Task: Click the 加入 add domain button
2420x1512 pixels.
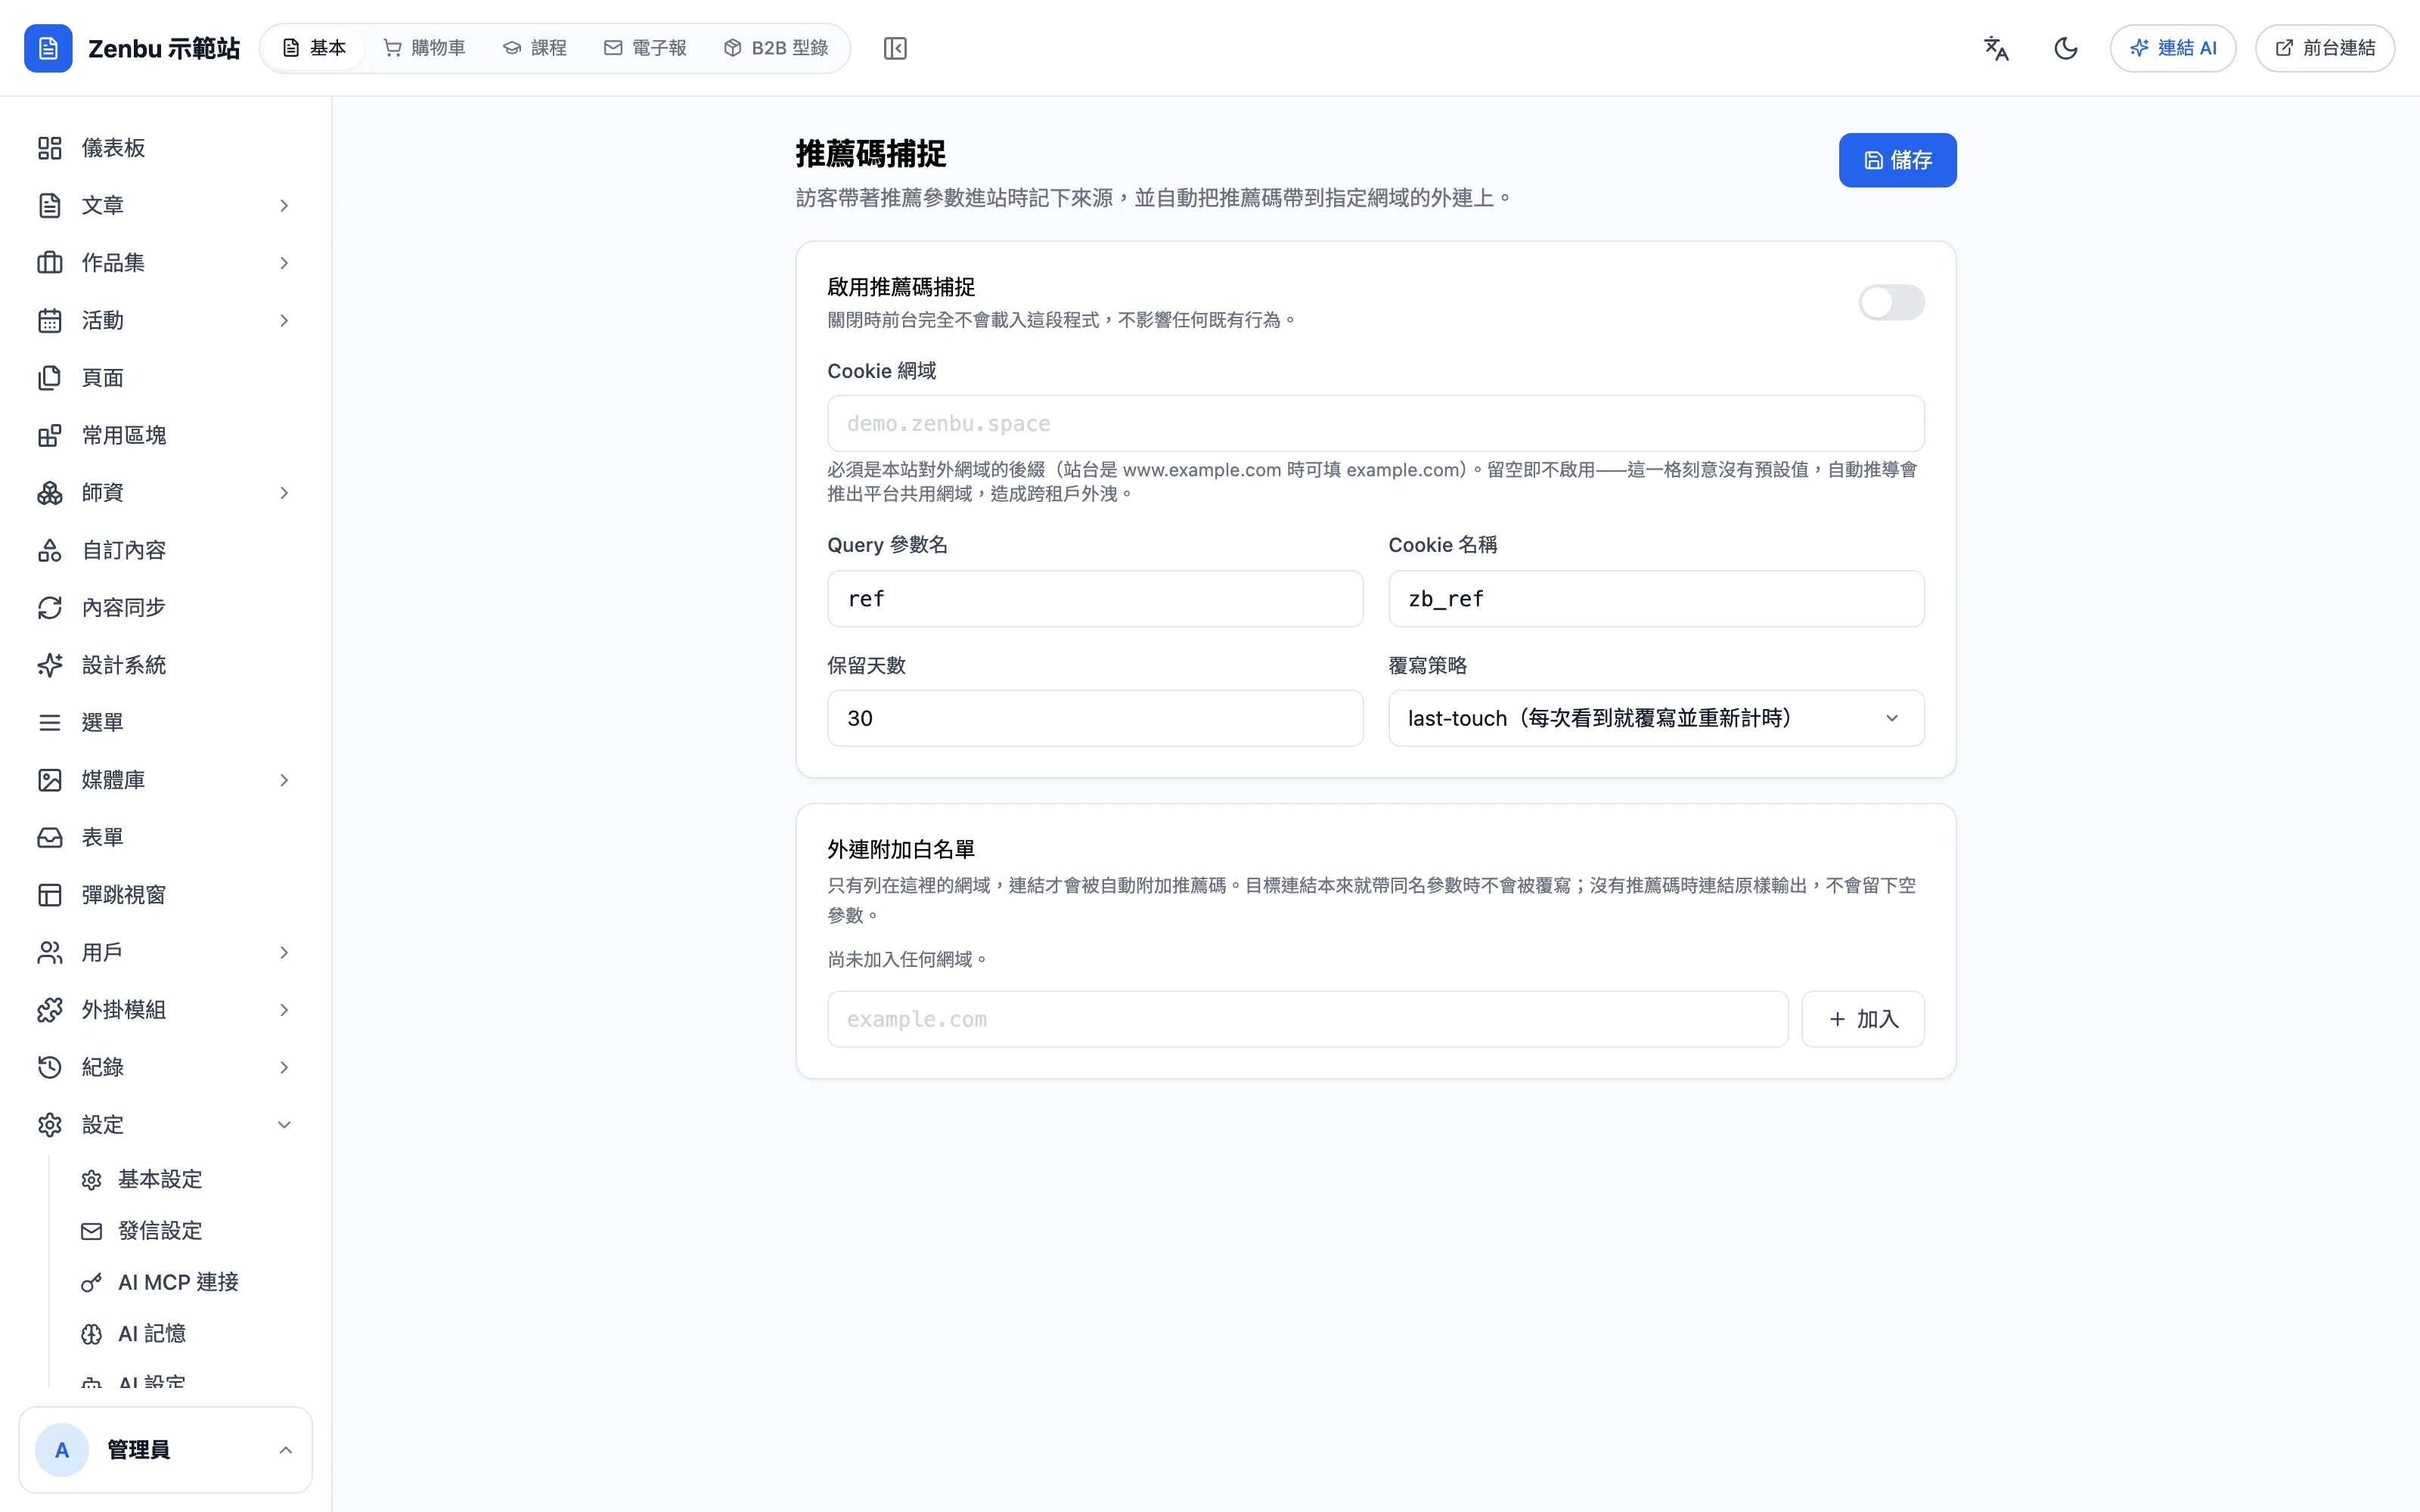Action: (x=1863, y=1019)
